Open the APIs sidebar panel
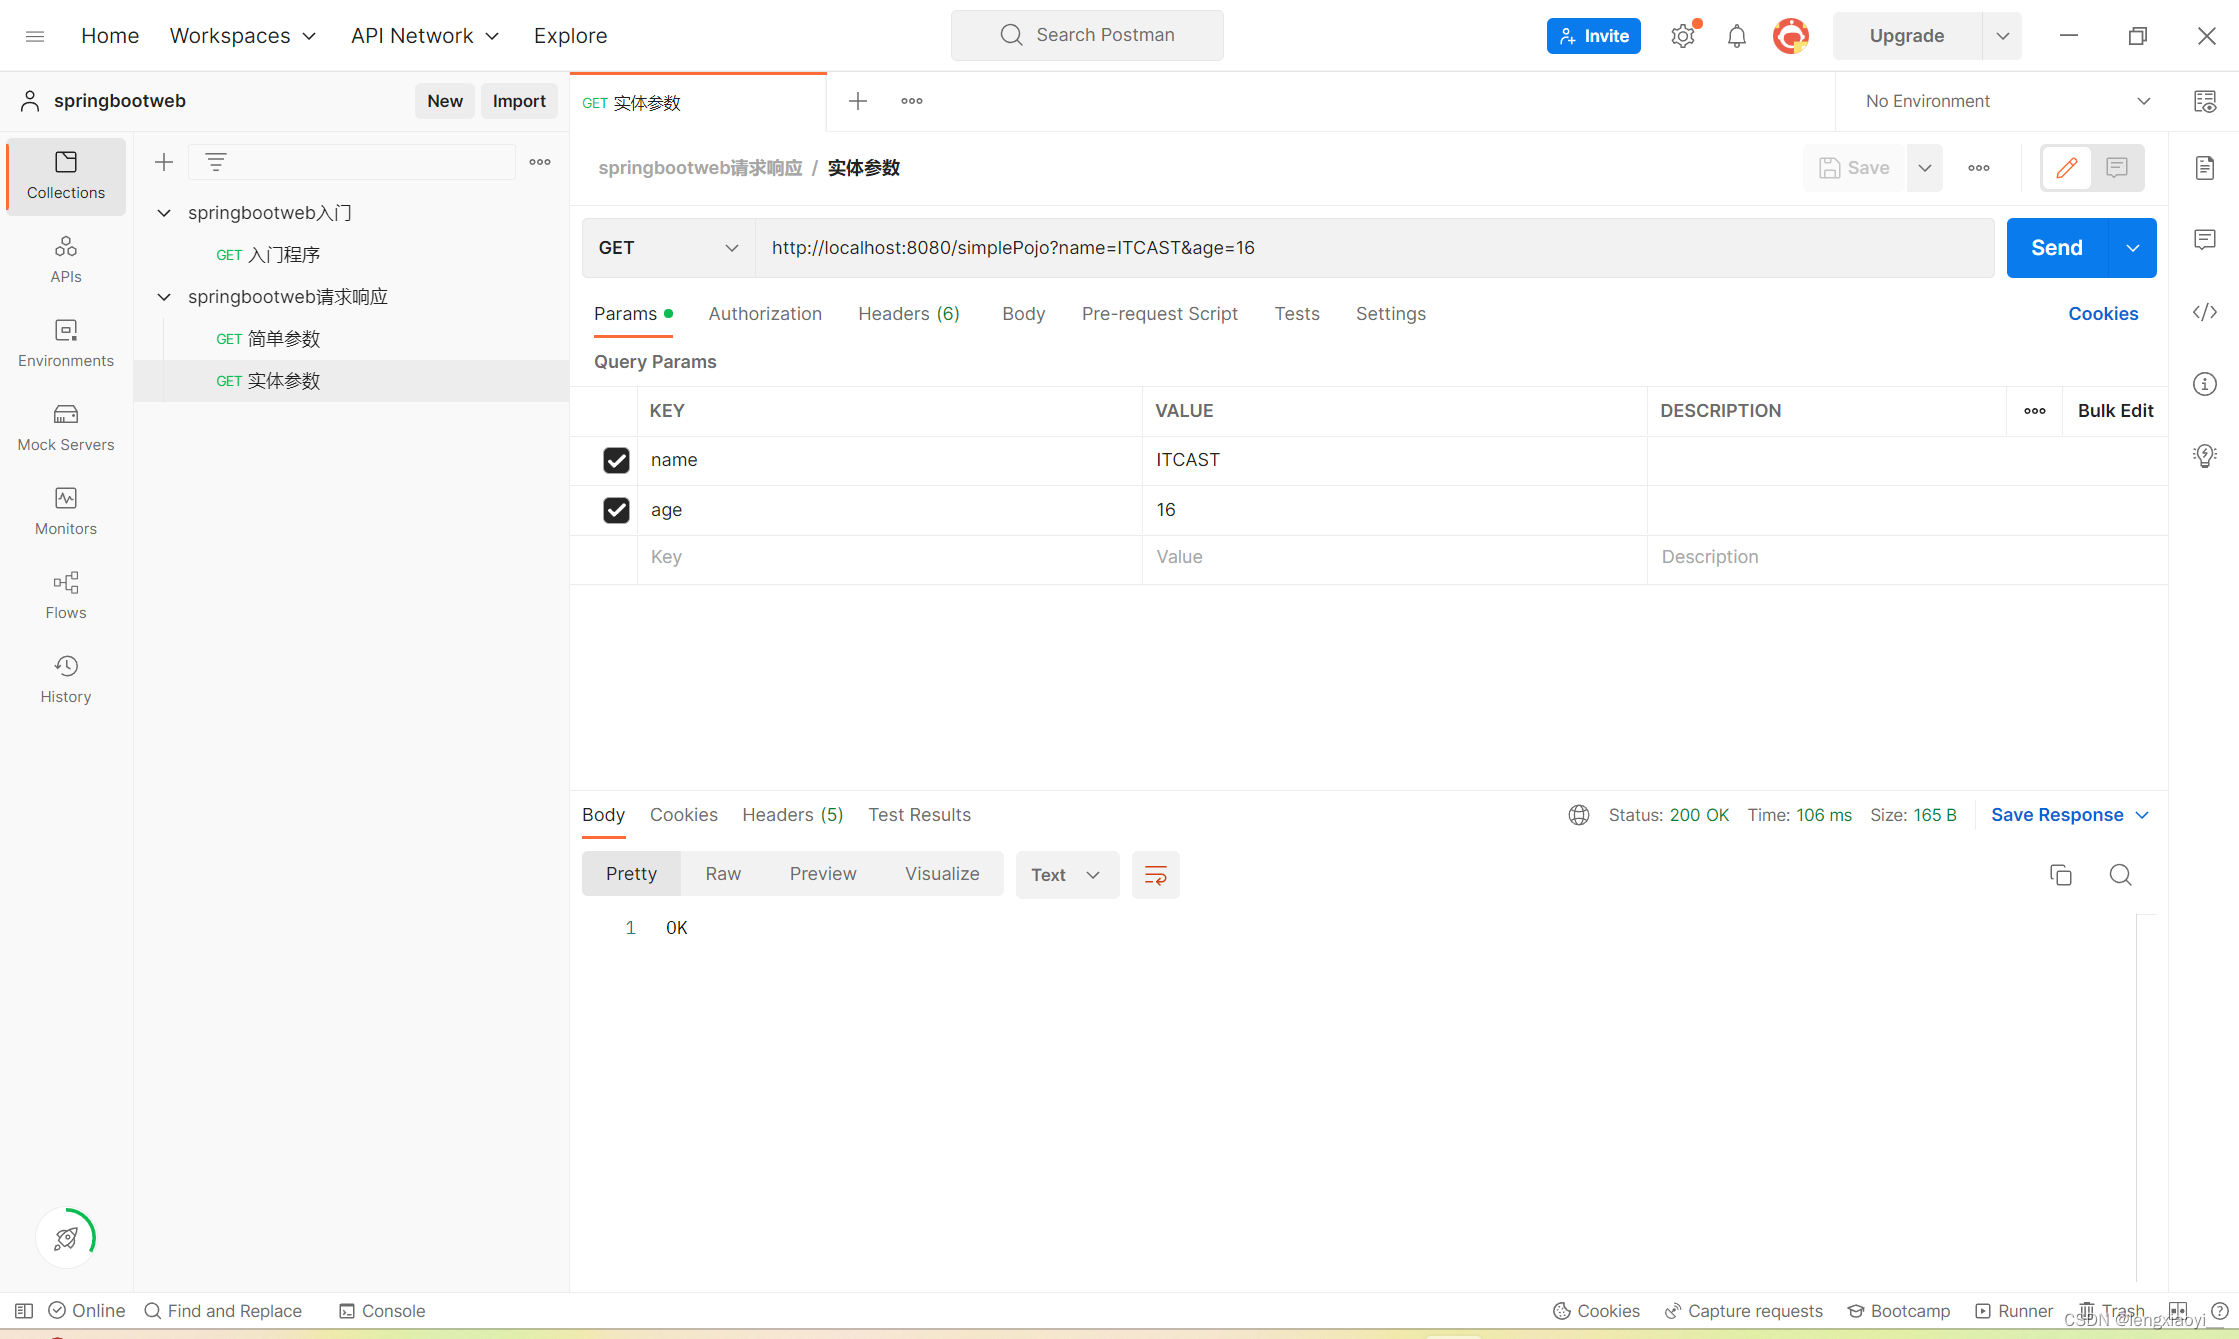Image resolution: width=2239 pixels, height=1339 pixels. pyautogui.click(x=66, y=259)
